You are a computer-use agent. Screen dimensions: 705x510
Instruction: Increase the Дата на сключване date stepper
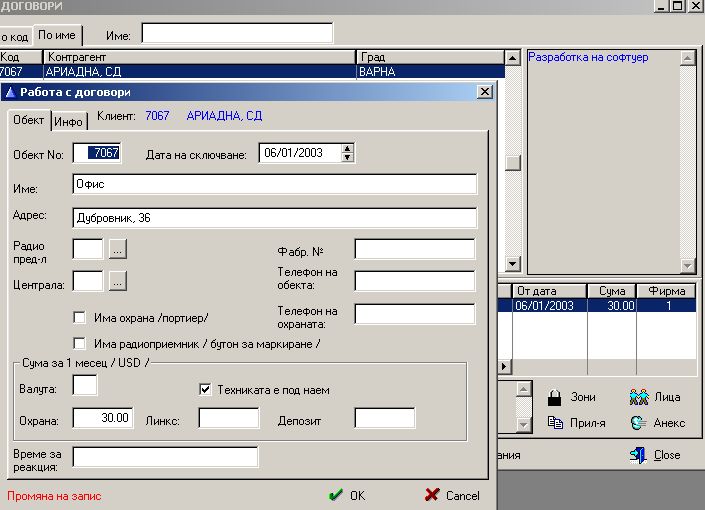pyautogui.click(x=347, y=149)
